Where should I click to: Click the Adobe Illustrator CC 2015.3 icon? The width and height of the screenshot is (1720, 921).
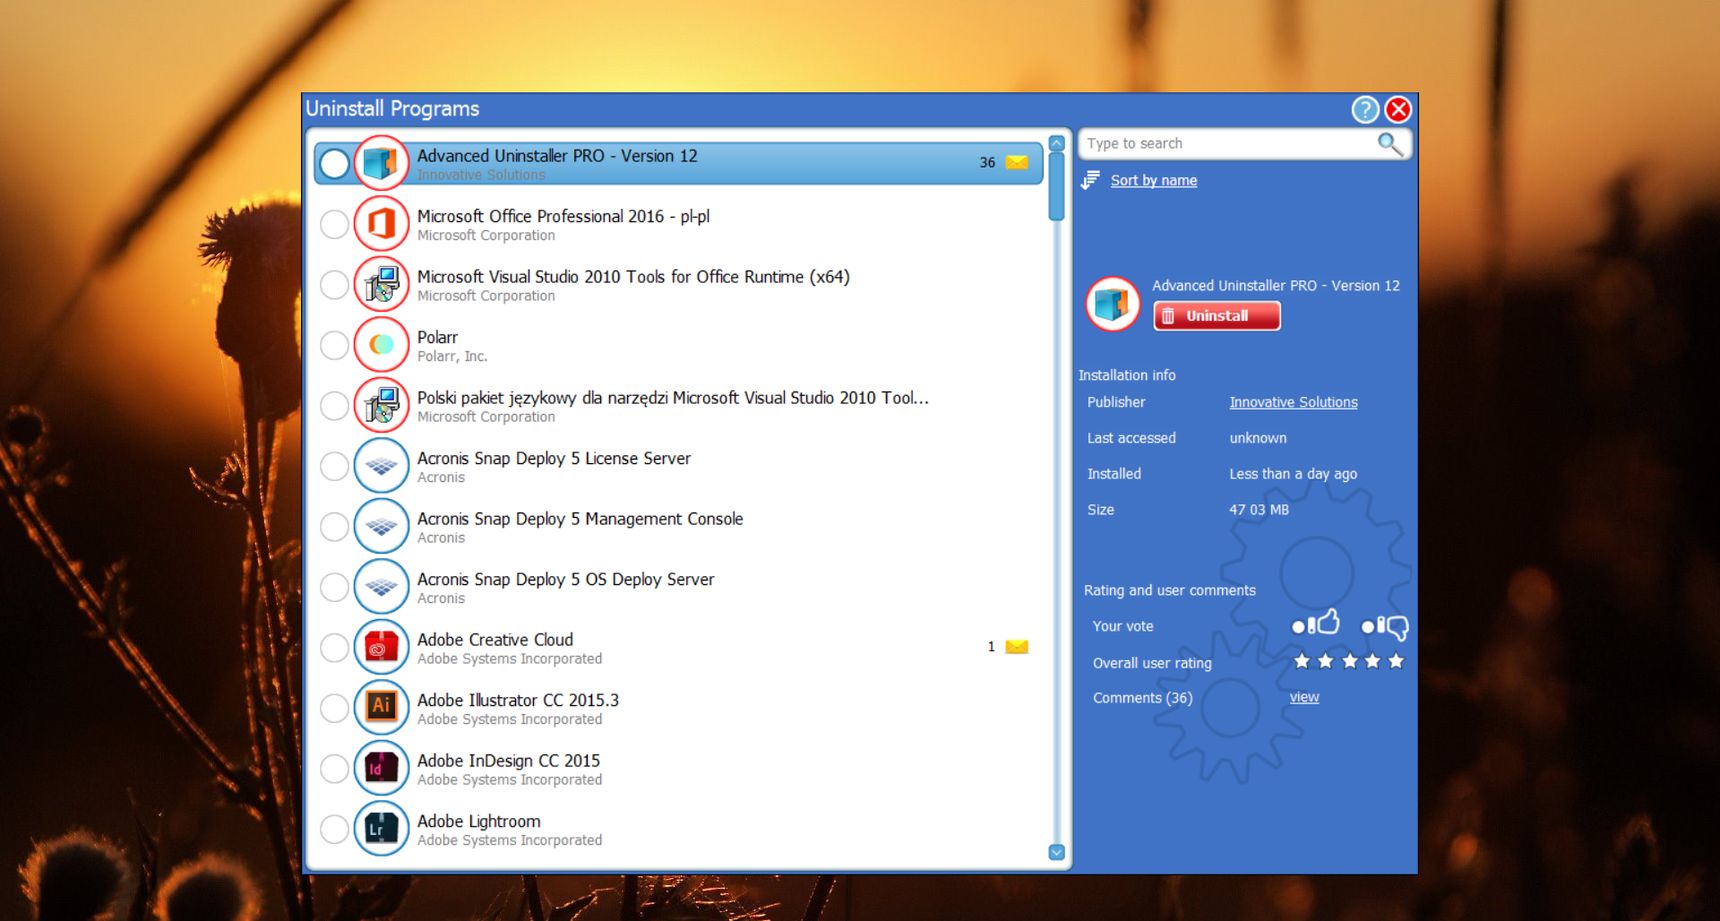coord(381,708)
